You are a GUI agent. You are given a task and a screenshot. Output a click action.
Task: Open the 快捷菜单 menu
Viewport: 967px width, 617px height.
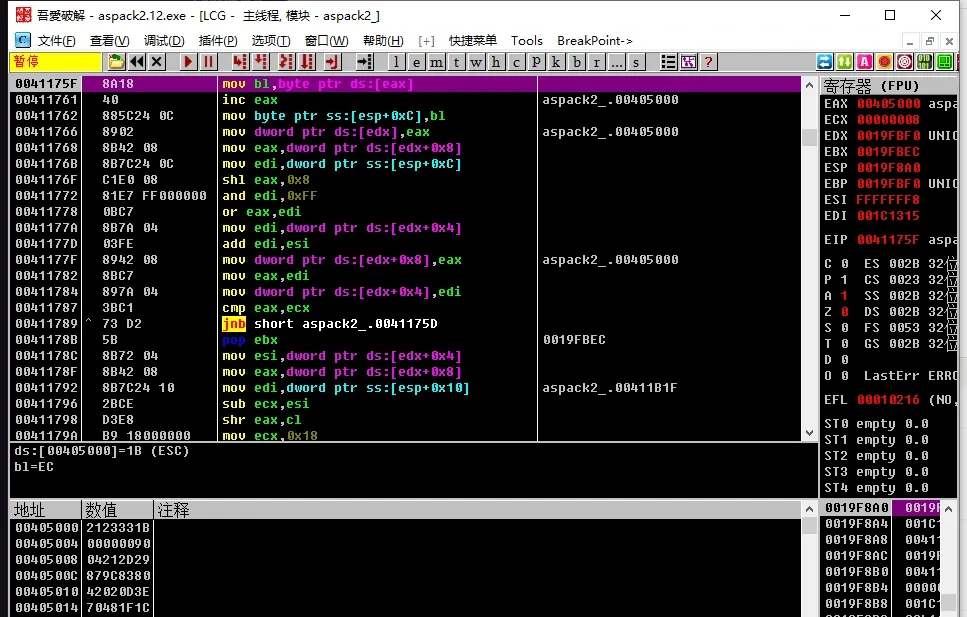(x=472, y=41)
